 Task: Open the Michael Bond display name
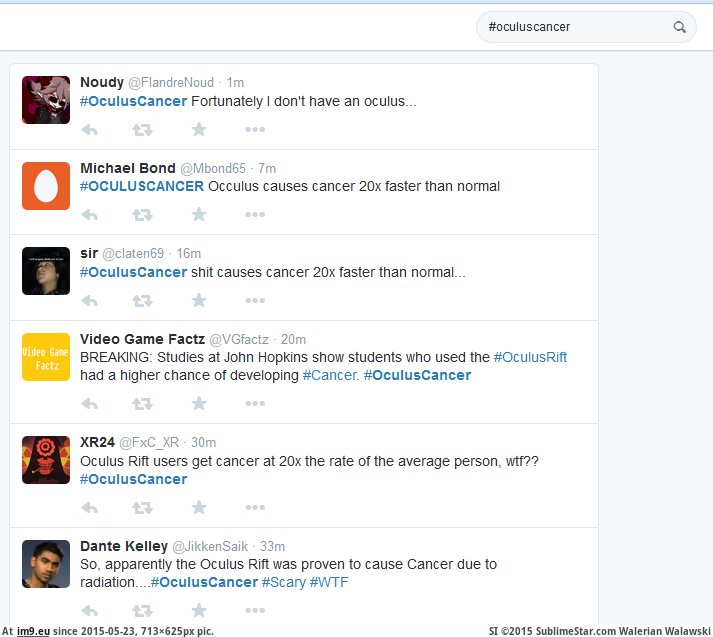tap(128, 168)
